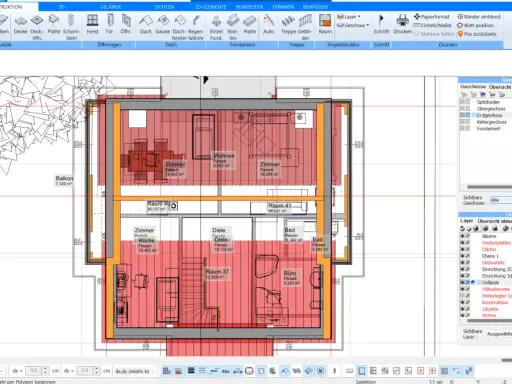Choose the Deckenöffnung tool
This screenshot has width=512, height=384.
click(37, 27)
